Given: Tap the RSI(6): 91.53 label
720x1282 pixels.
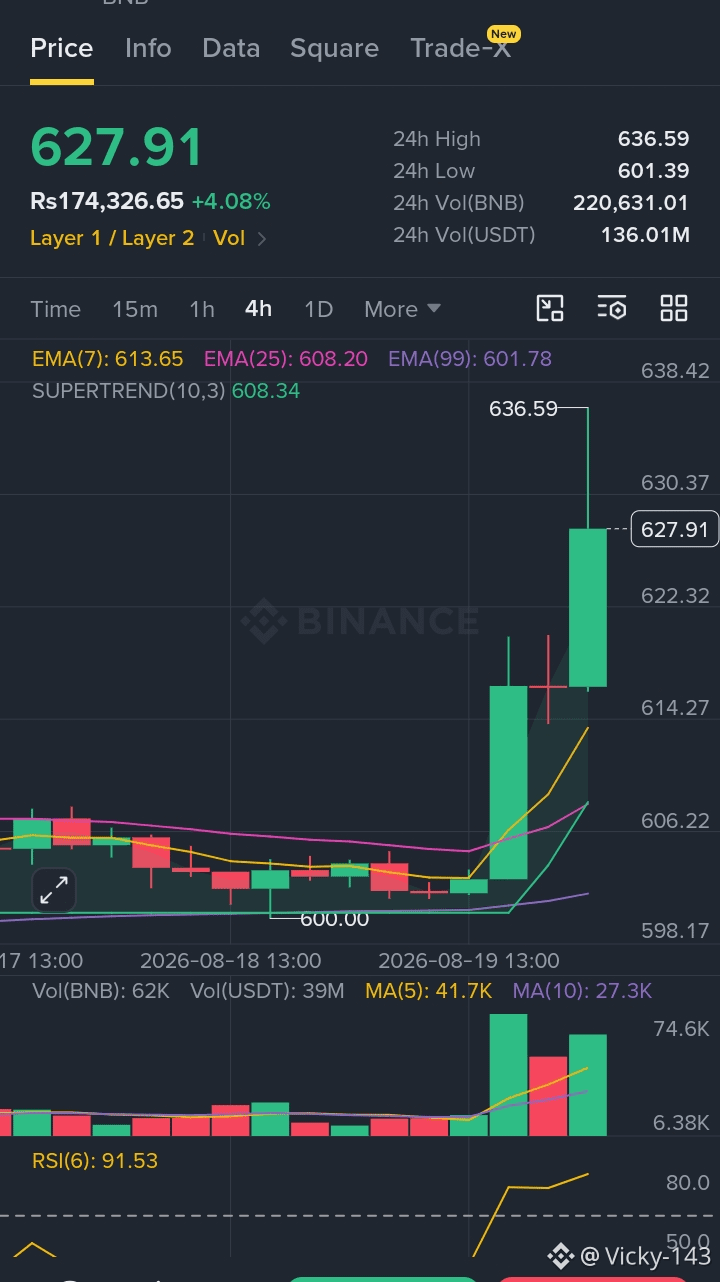Looking at the screenshot, I should pyautogui.click(x=95, y=1161).
